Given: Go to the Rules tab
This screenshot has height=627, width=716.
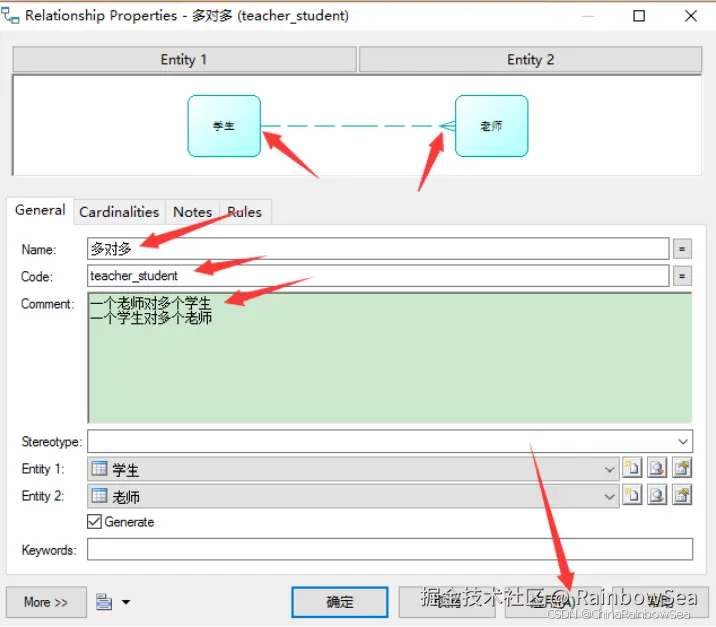Looking at the screenshot, I should (245, 212).
